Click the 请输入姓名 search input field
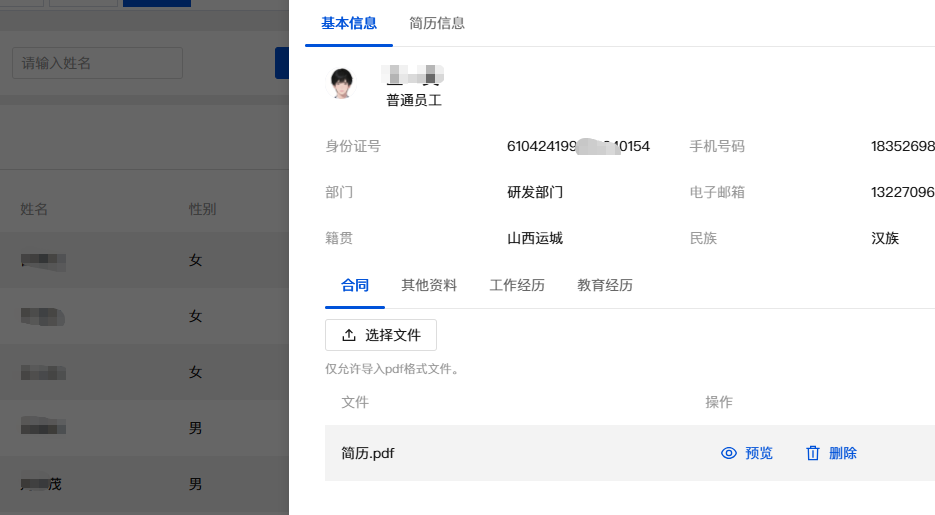935x515 pixels. (x=97, y=63)
